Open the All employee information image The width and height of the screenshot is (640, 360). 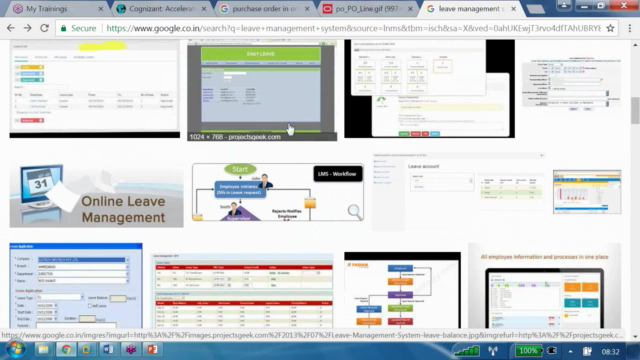tap(544, 286)
